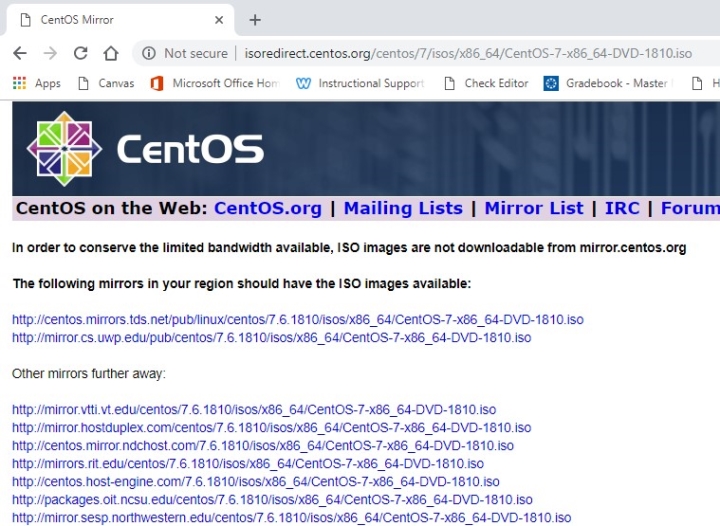Click the Home button icon
The width and height of the screenshot is (720, 526).
click(x=111, y=53)
